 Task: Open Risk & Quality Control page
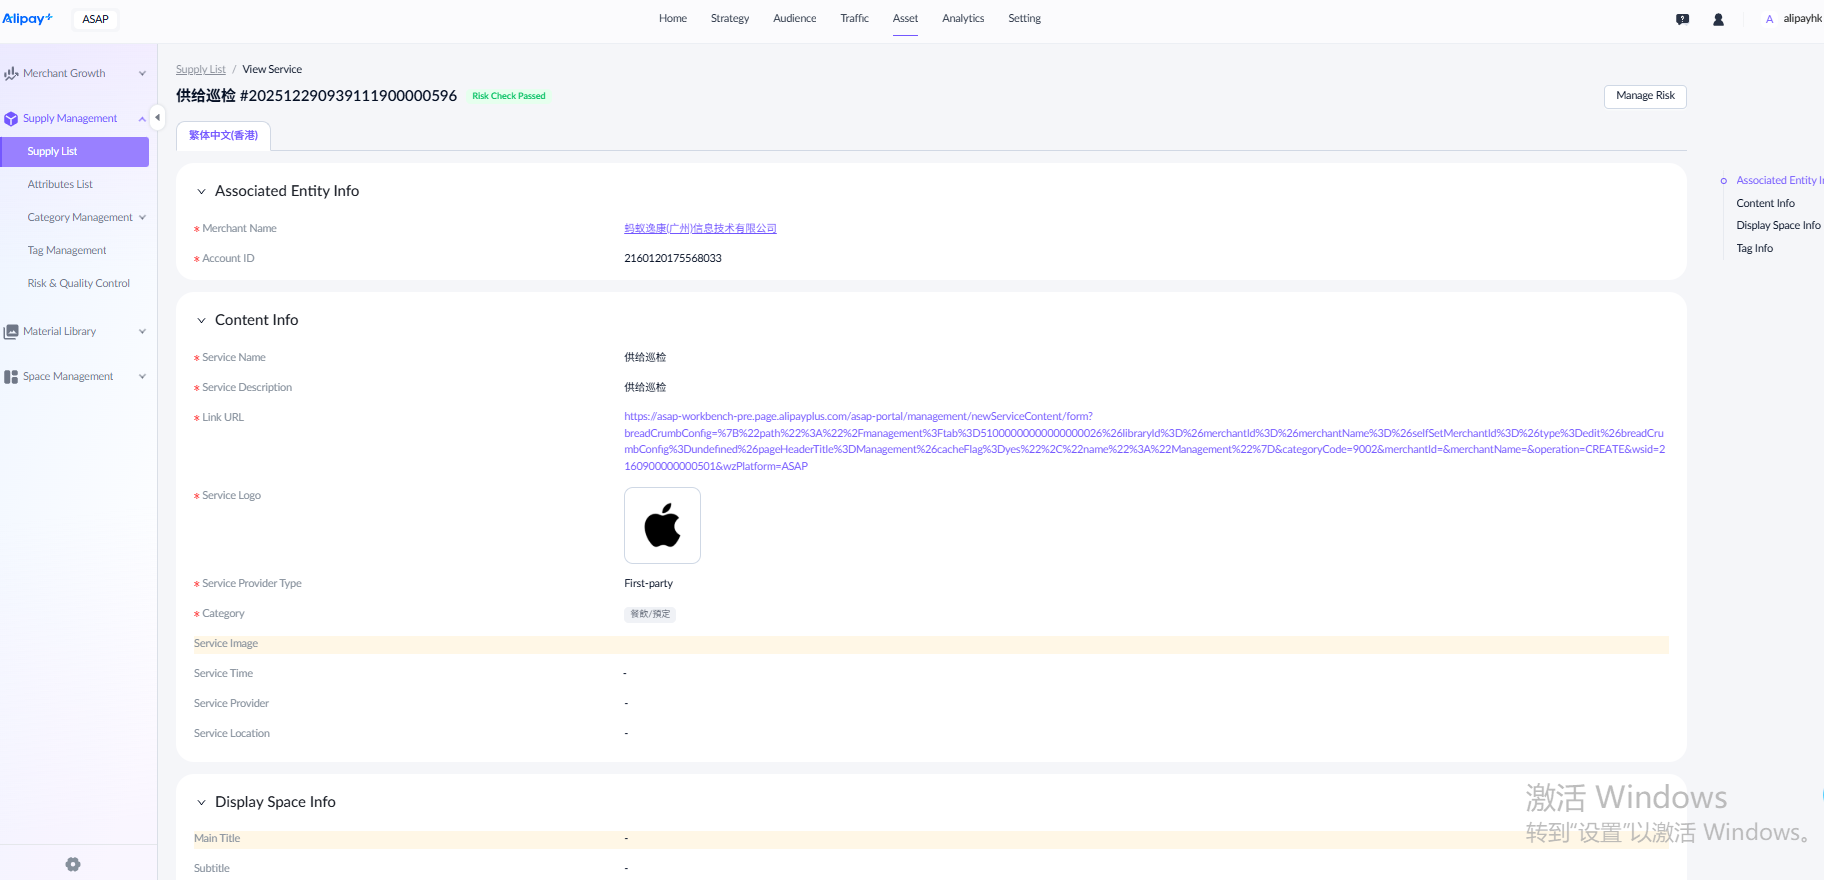[x=78, y=283]
